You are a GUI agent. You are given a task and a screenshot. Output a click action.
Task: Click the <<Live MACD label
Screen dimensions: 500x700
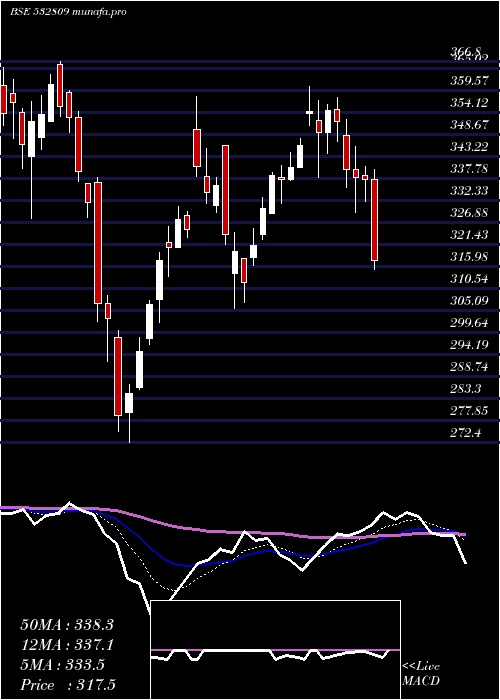421,674
